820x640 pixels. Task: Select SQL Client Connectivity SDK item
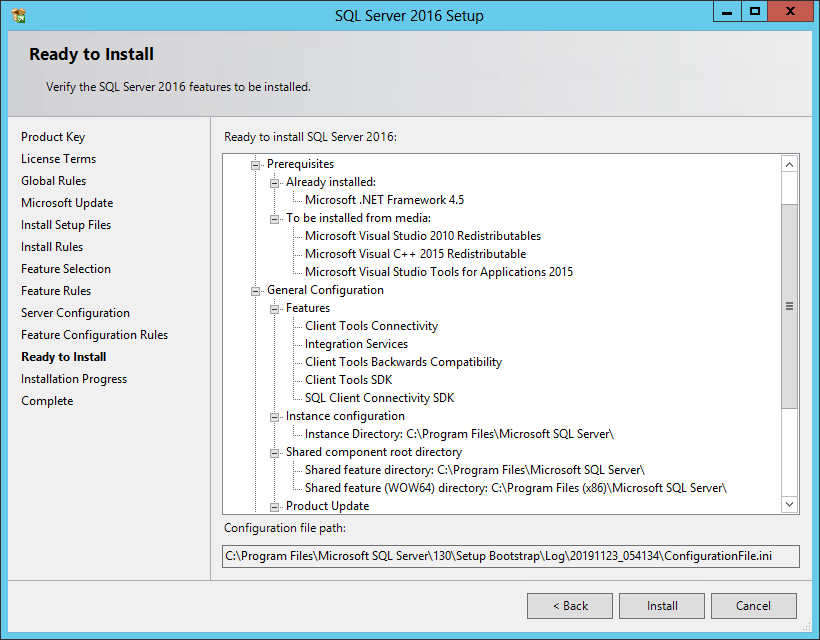point(380,398)
